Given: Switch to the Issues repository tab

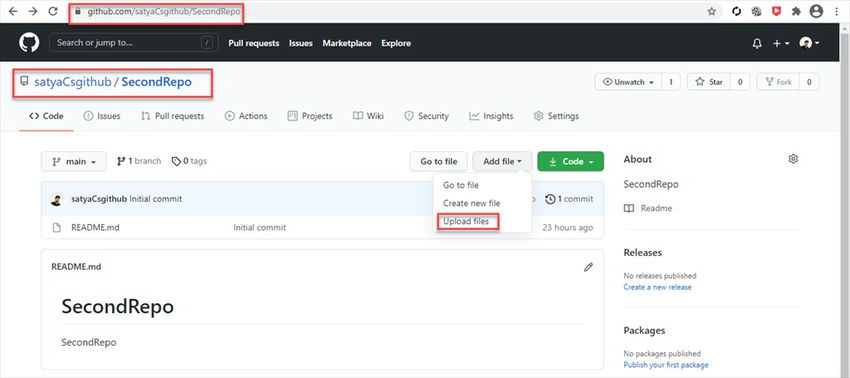Looking at the screenshot, I should tap(102, 116).
